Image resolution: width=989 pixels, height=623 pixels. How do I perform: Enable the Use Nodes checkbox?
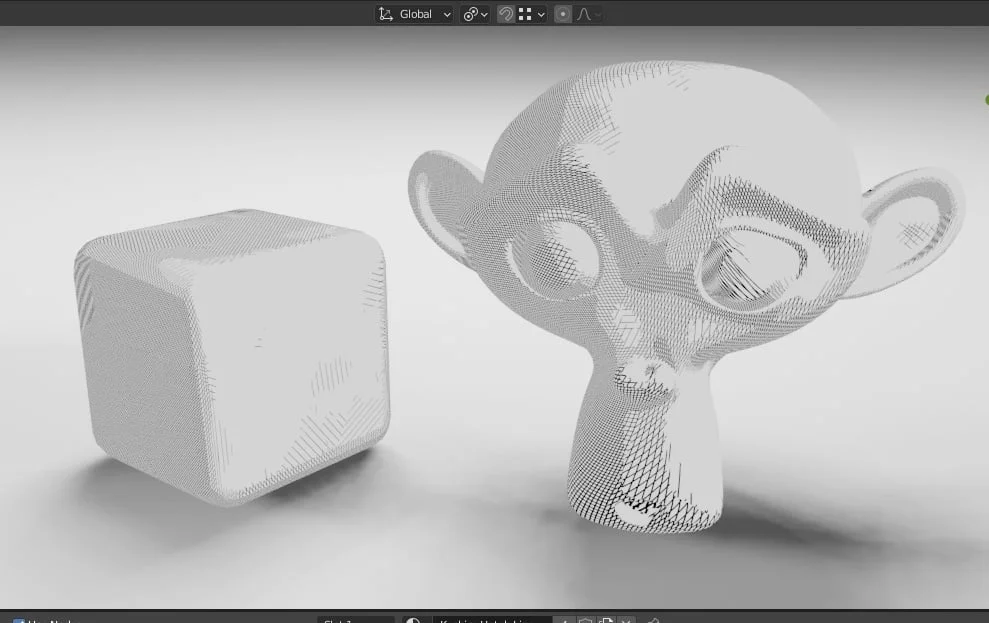pyautogui.click(x=19, y=619)
